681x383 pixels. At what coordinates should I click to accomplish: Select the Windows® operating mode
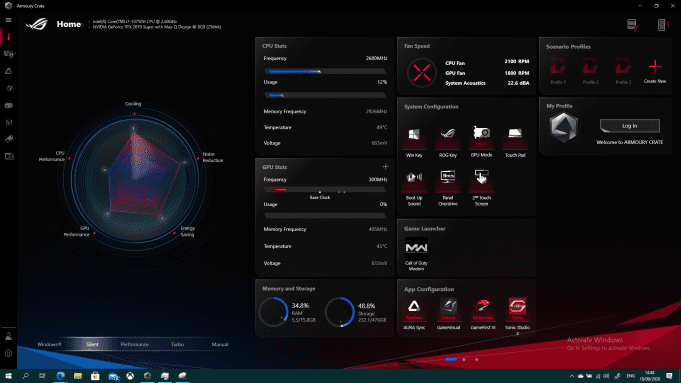[x=49, y=344]
